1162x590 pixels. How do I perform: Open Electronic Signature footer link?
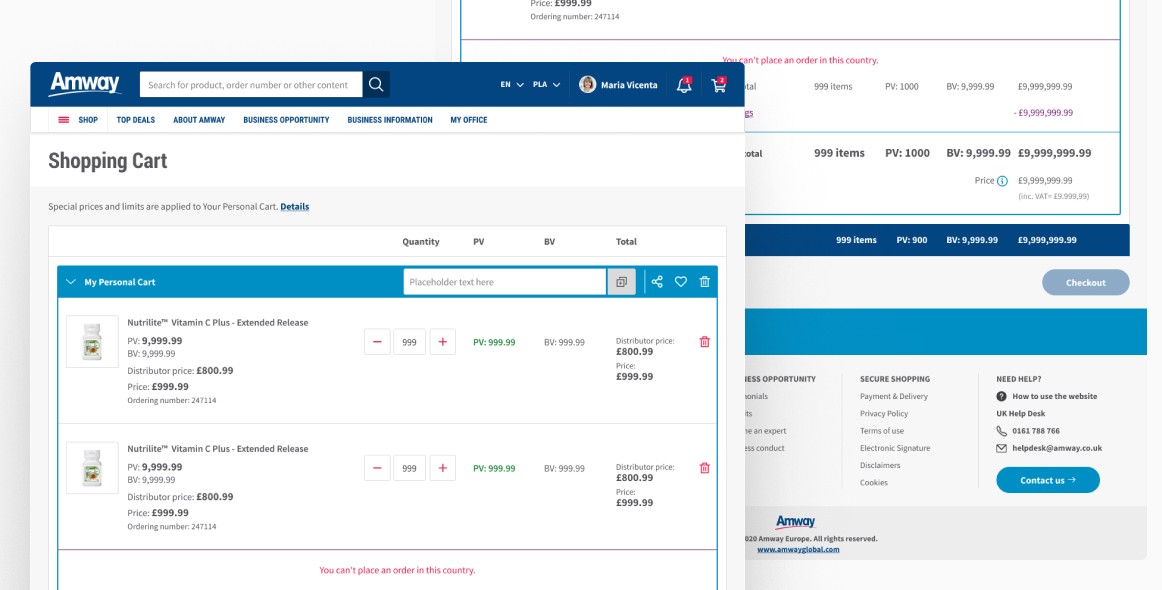point(895,448)
